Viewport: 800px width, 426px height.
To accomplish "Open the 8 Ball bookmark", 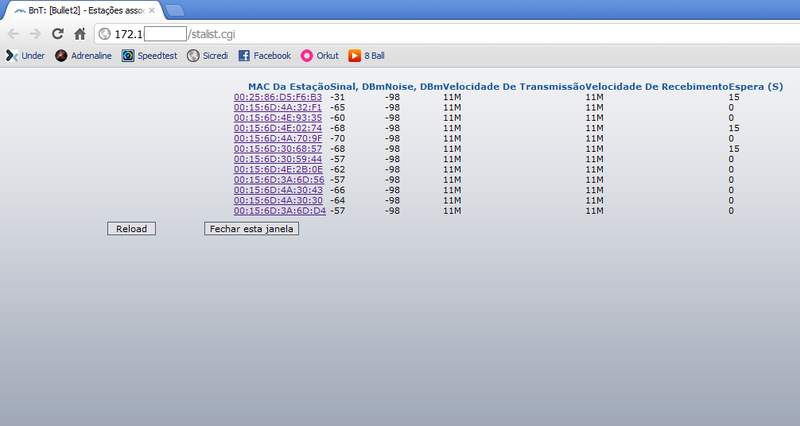I will tap(366, 56).
